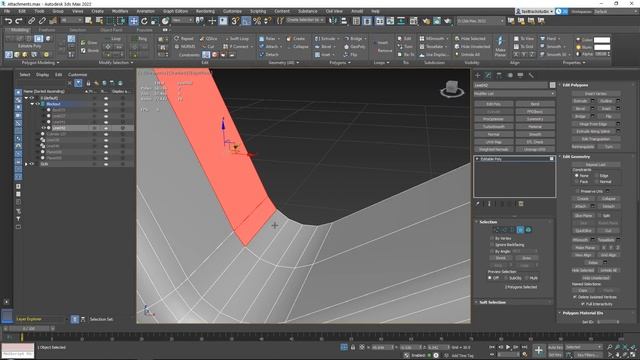Open the Display command panel tab
The image size is (640, 360).
[520, 75]
